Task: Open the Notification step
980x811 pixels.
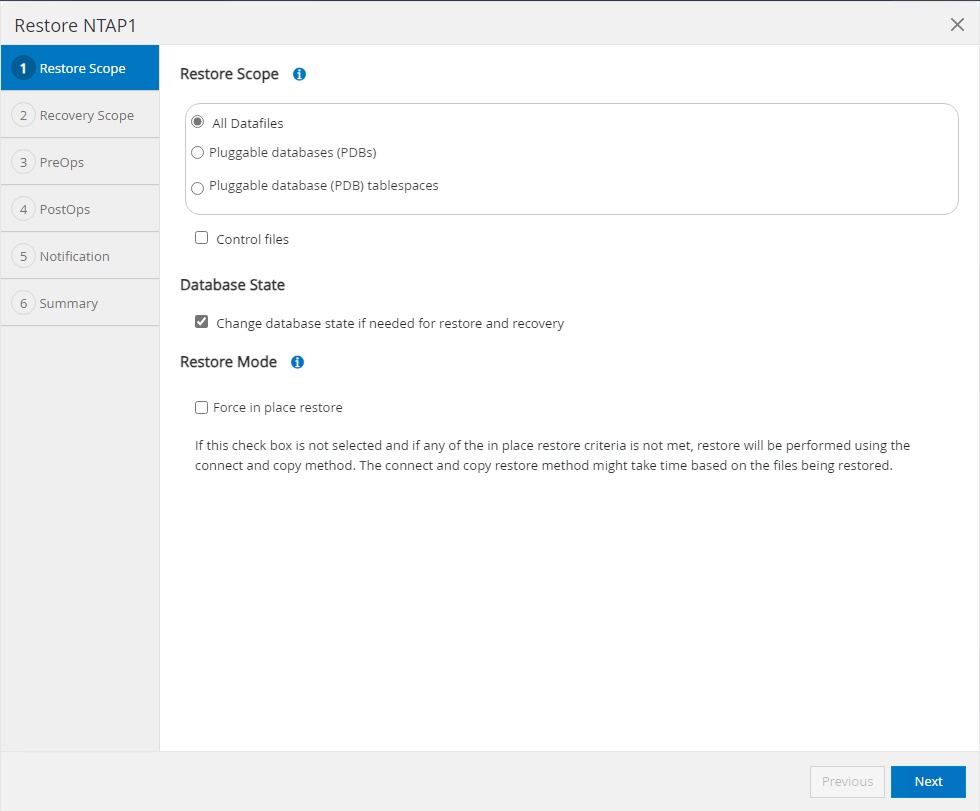Action: (74, 256)
